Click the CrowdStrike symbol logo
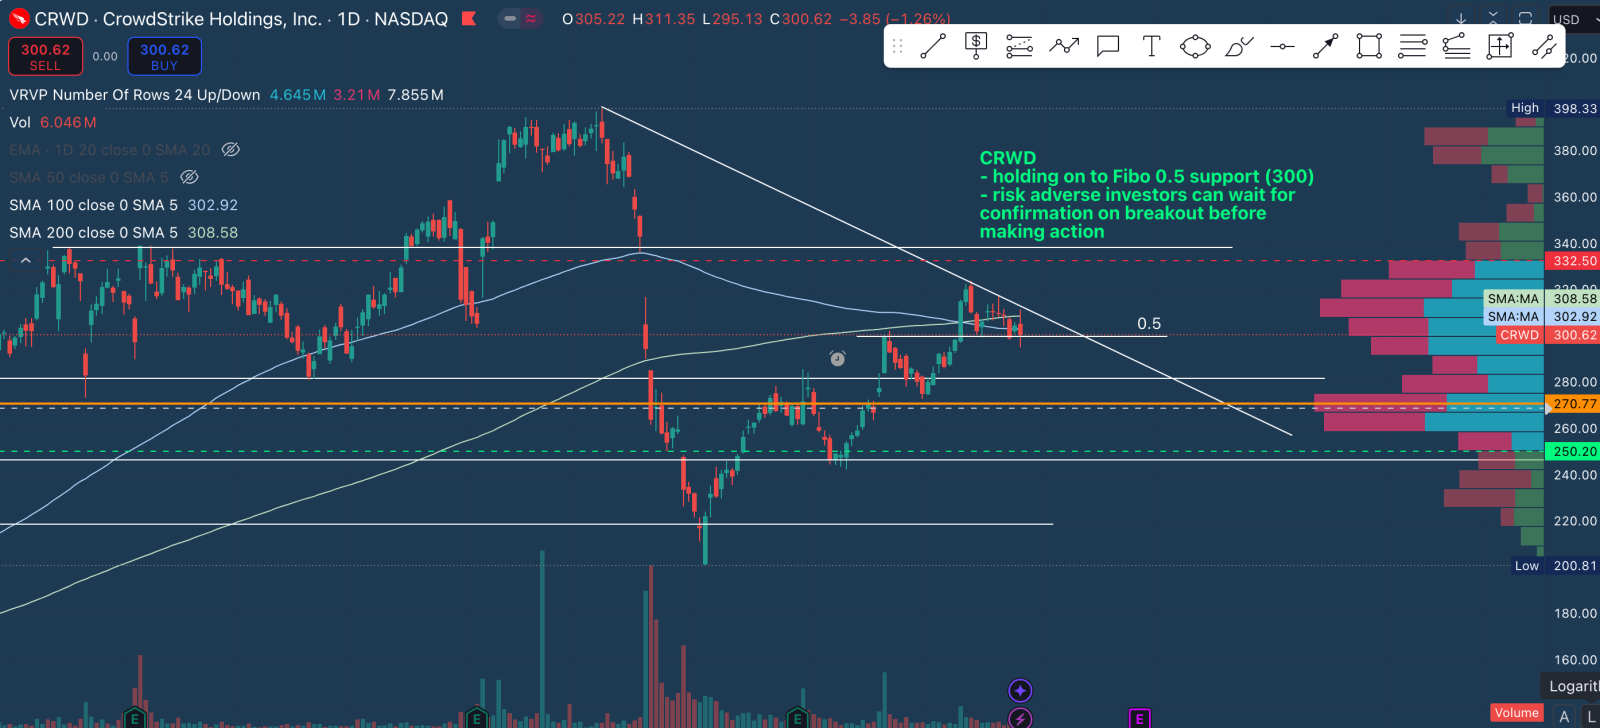1600x728 pixels. coord(19,19)
